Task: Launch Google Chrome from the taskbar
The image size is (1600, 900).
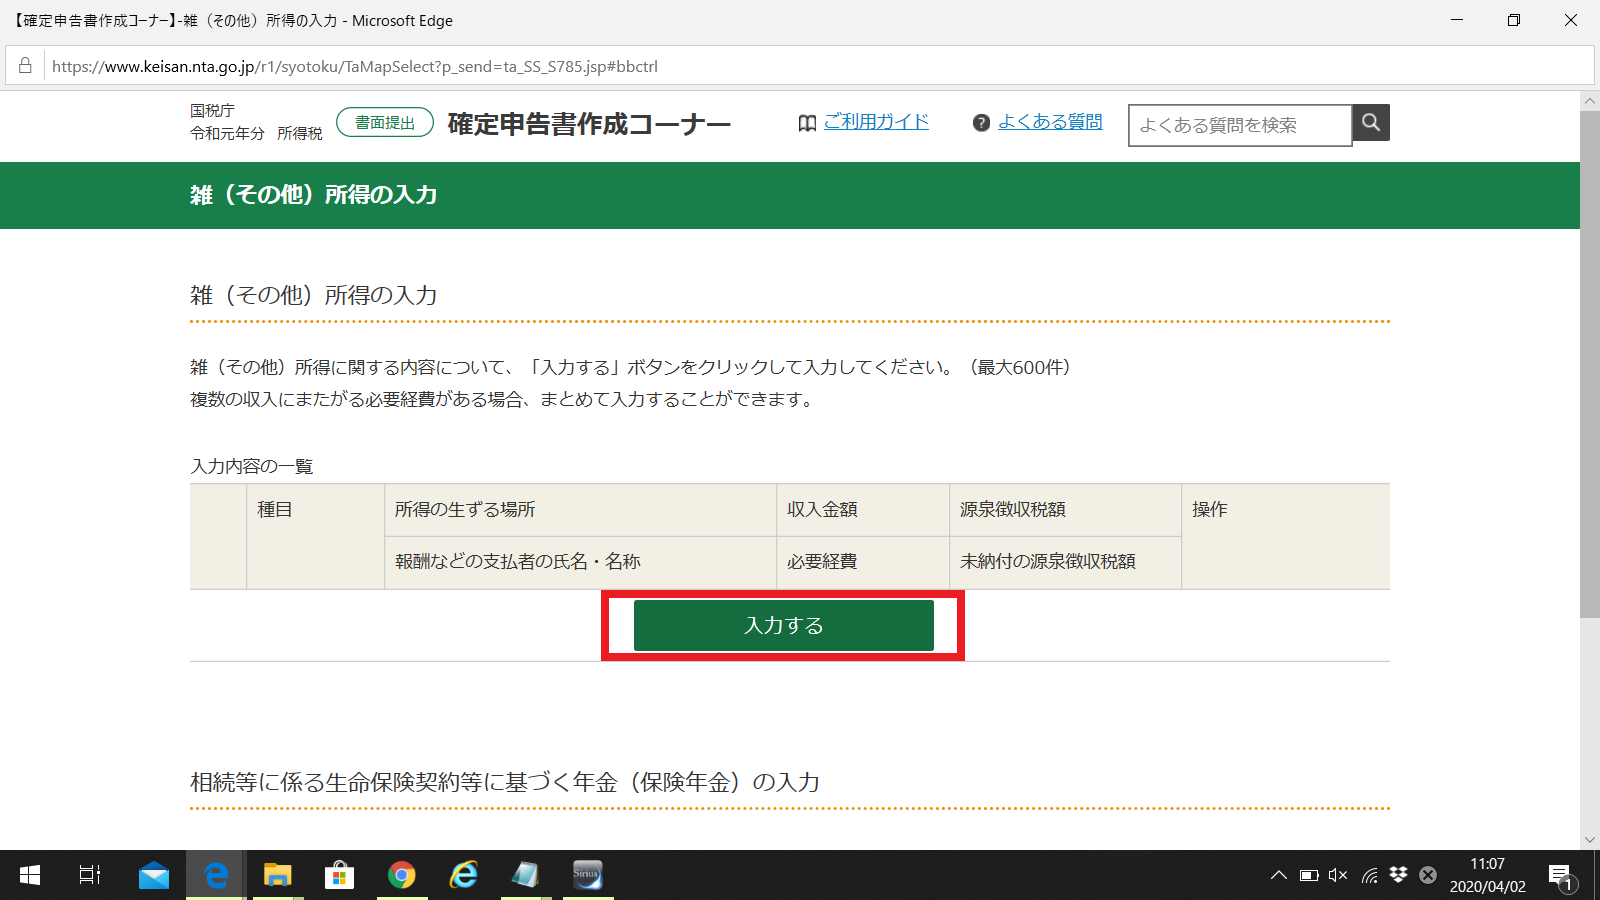Action: coord(401,875)
